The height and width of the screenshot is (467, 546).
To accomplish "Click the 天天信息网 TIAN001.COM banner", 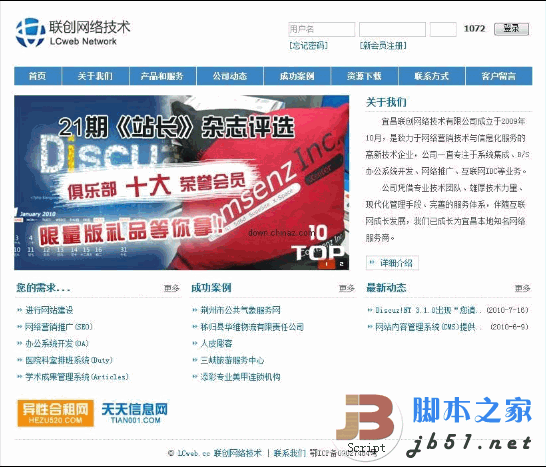I will point(135,413).
